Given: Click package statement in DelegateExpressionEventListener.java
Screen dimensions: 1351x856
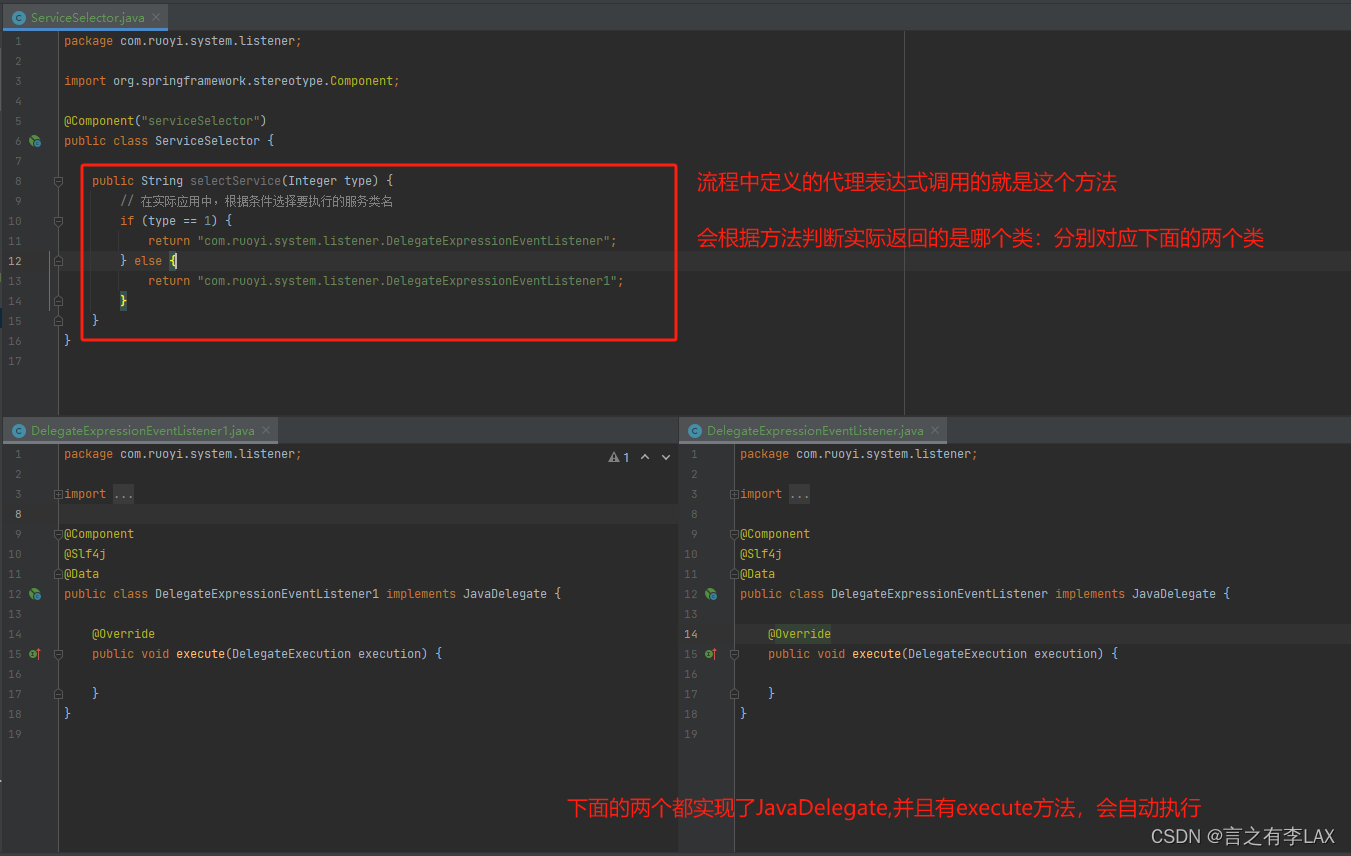Looking at the screenshot, I should [x=858, y=454].
